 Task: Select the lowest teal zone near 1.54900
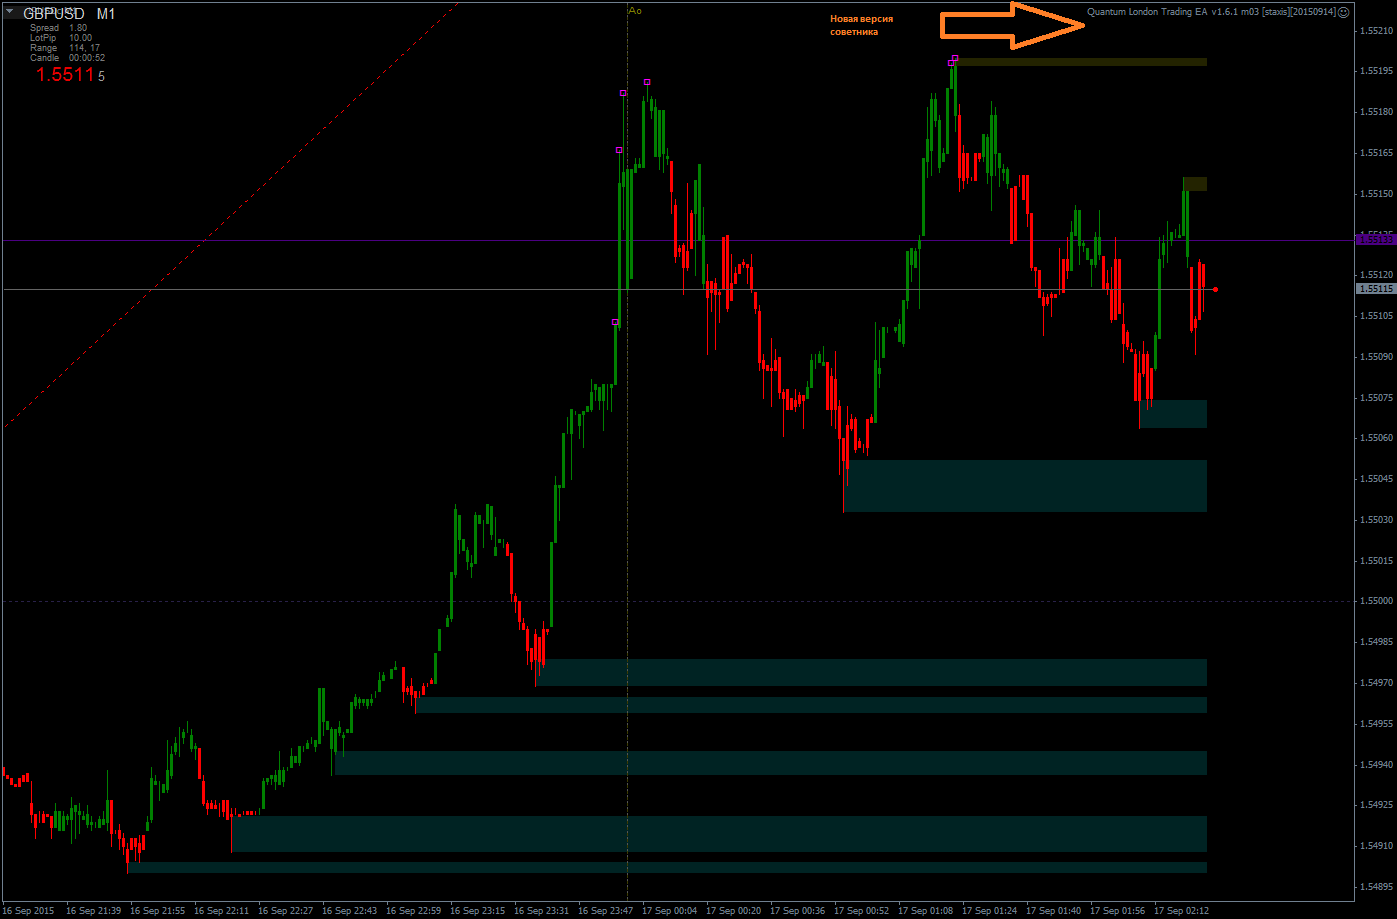click(667, 868)
